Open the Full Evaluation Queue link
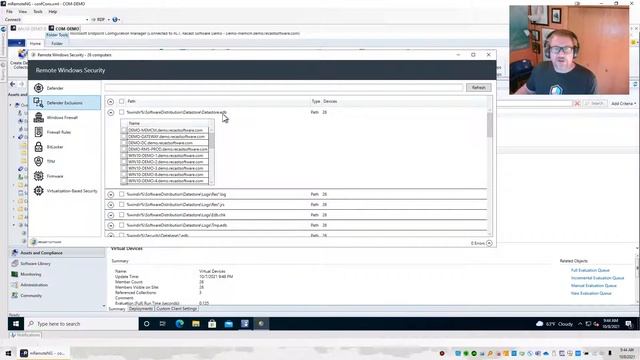The height and width of the screenshot is (360, 640). click(x=590, y=271)
